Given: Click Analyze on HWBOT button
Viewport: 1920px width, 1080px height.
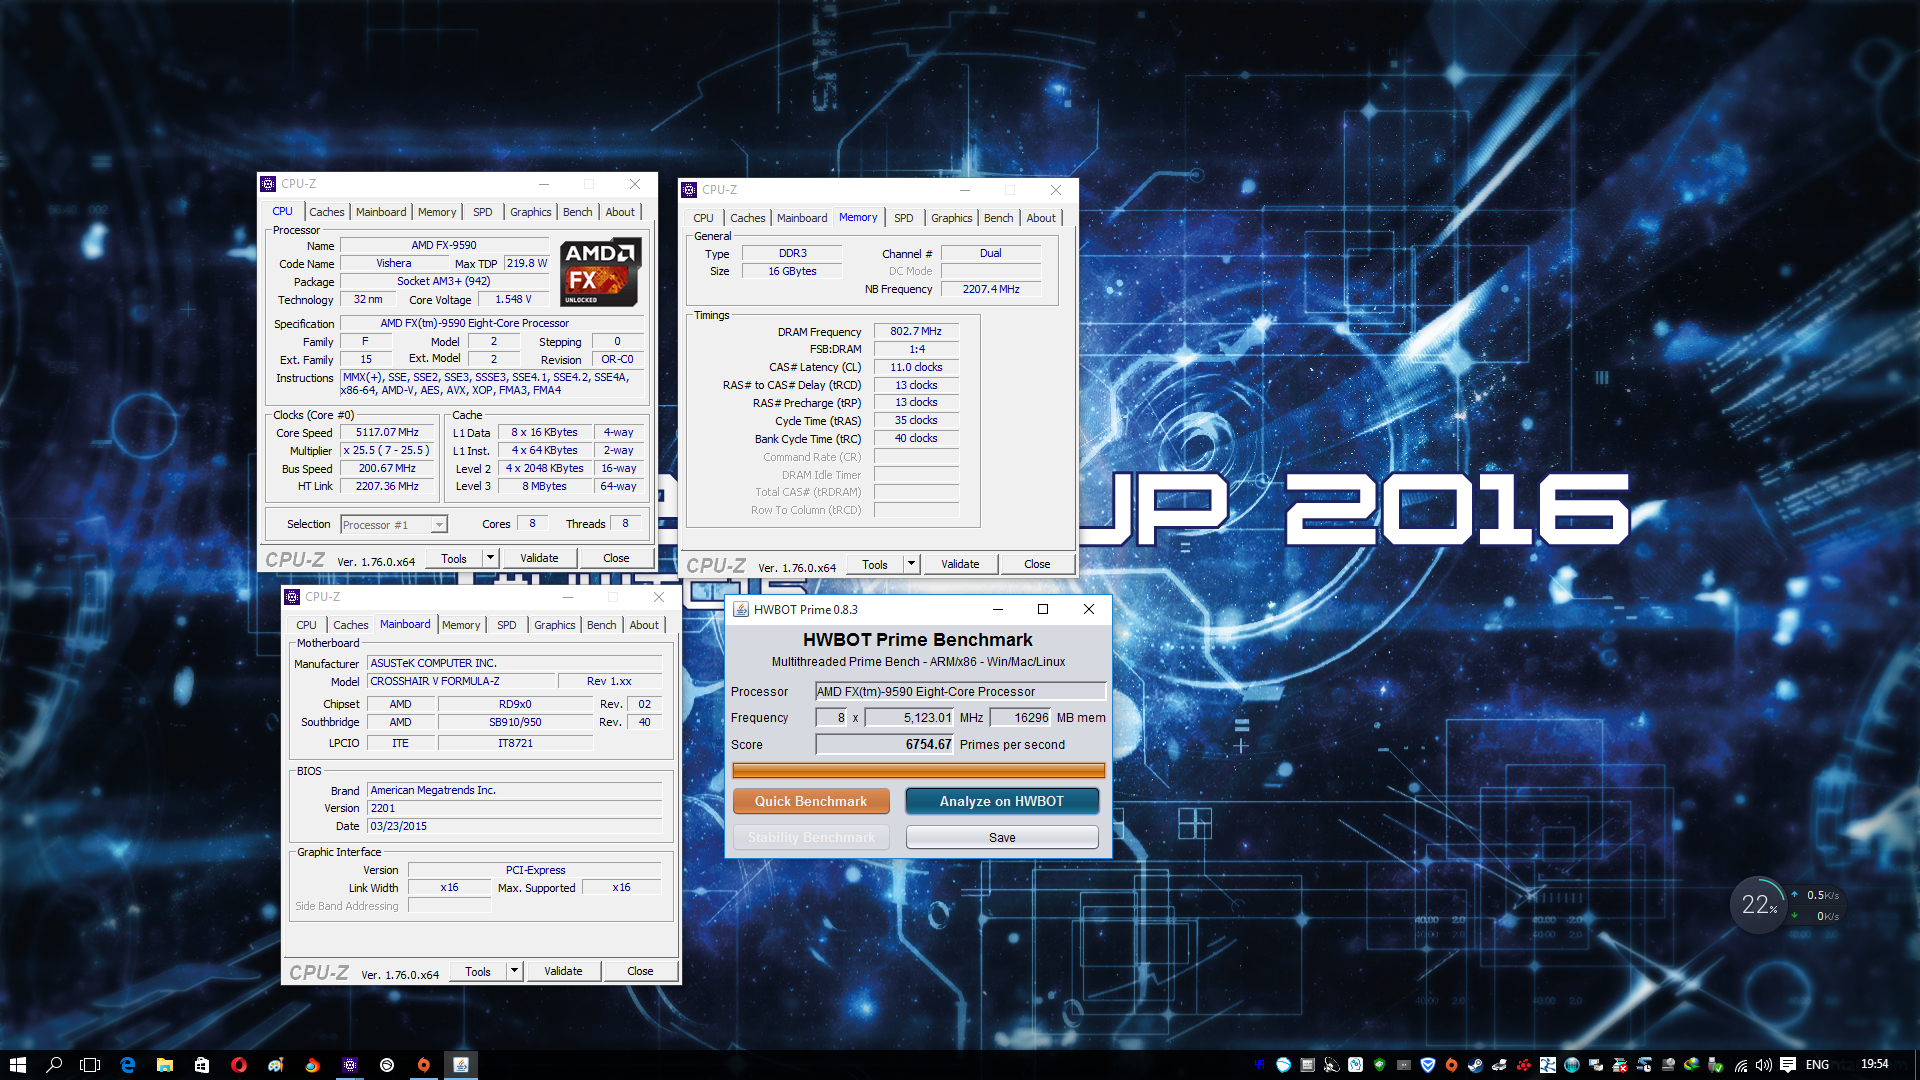Looking at the screenshot, I should click(1002, 801).
